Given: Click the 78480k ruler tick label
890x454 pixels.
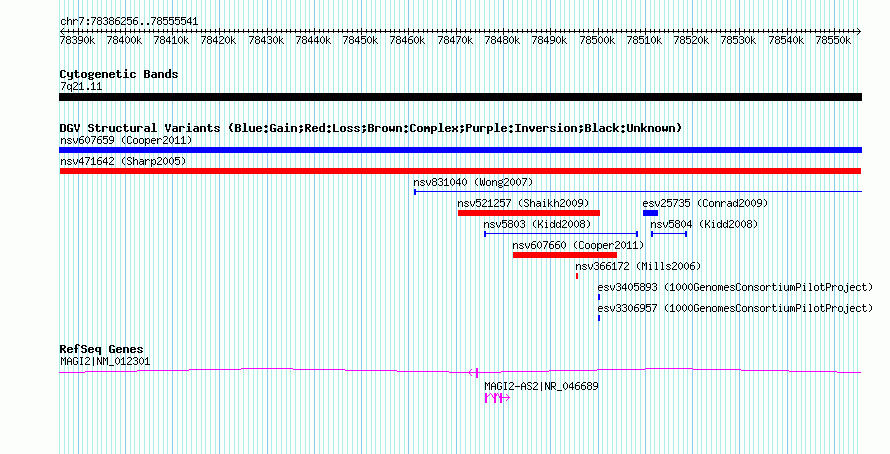Looking at the screenshot, I should pos(502,40).
